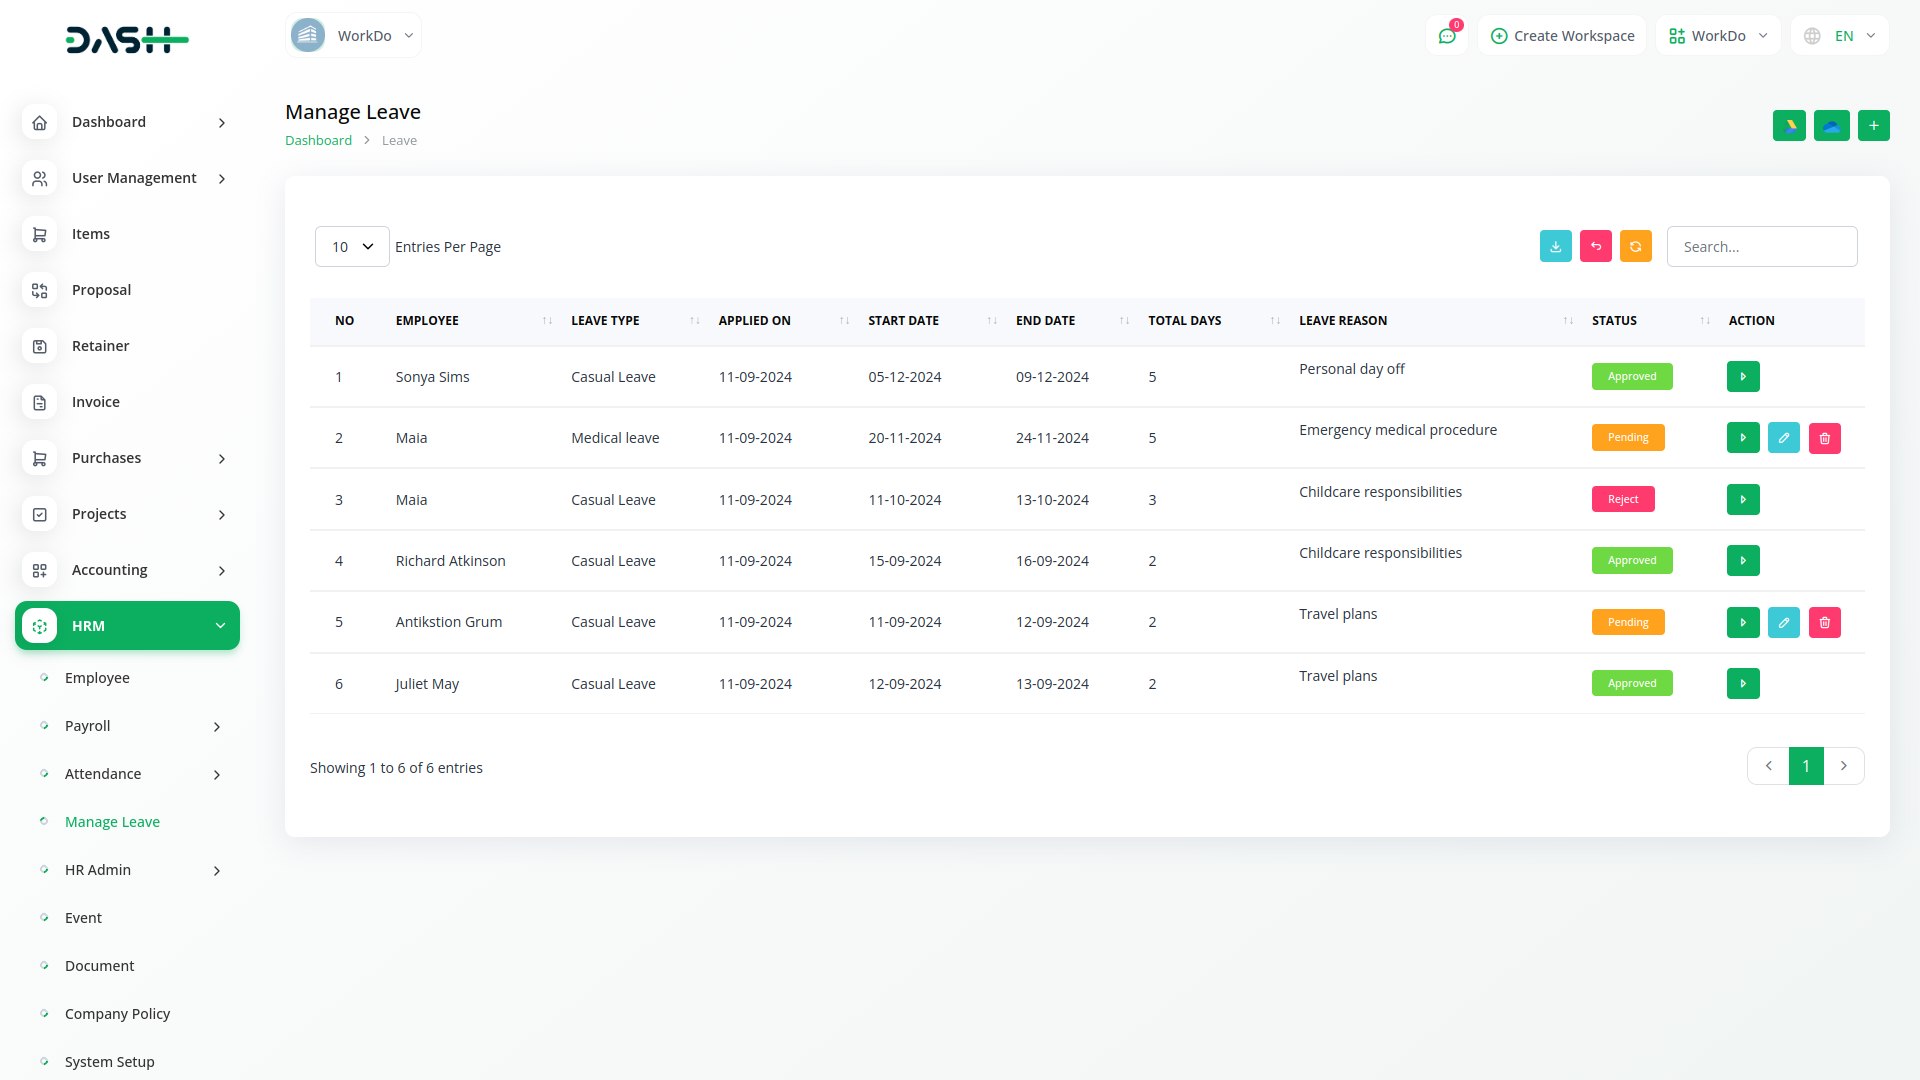Open the EN language dropdown
The width and height of the screenshot is (1920, 1080).
[1841, 36]
